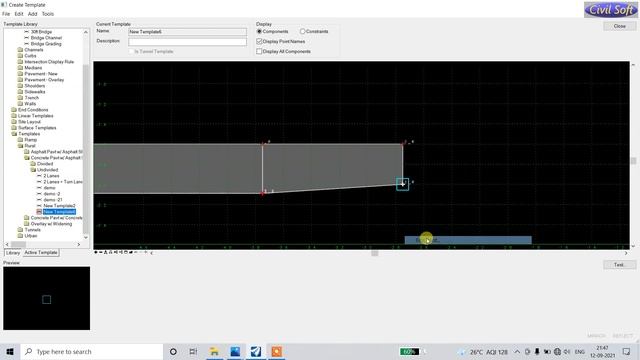Image resolution: width=640 pixels, height=360 pixels.
Task: Click the template icon beside 30ft Bridge
Action: 27,32
